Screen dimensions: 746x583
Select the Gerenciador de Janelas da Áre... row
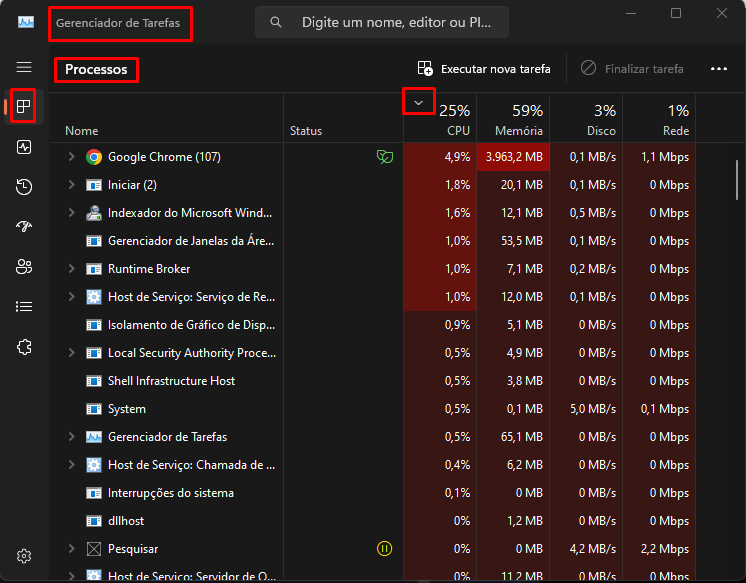point(373,241)
